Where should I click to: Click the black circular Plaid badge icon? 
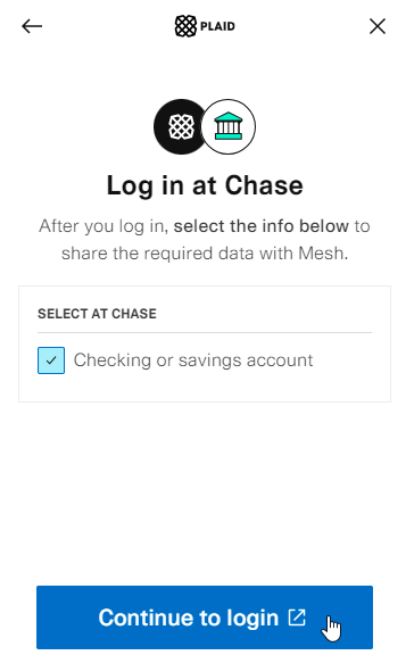click(x=180, y=127)
